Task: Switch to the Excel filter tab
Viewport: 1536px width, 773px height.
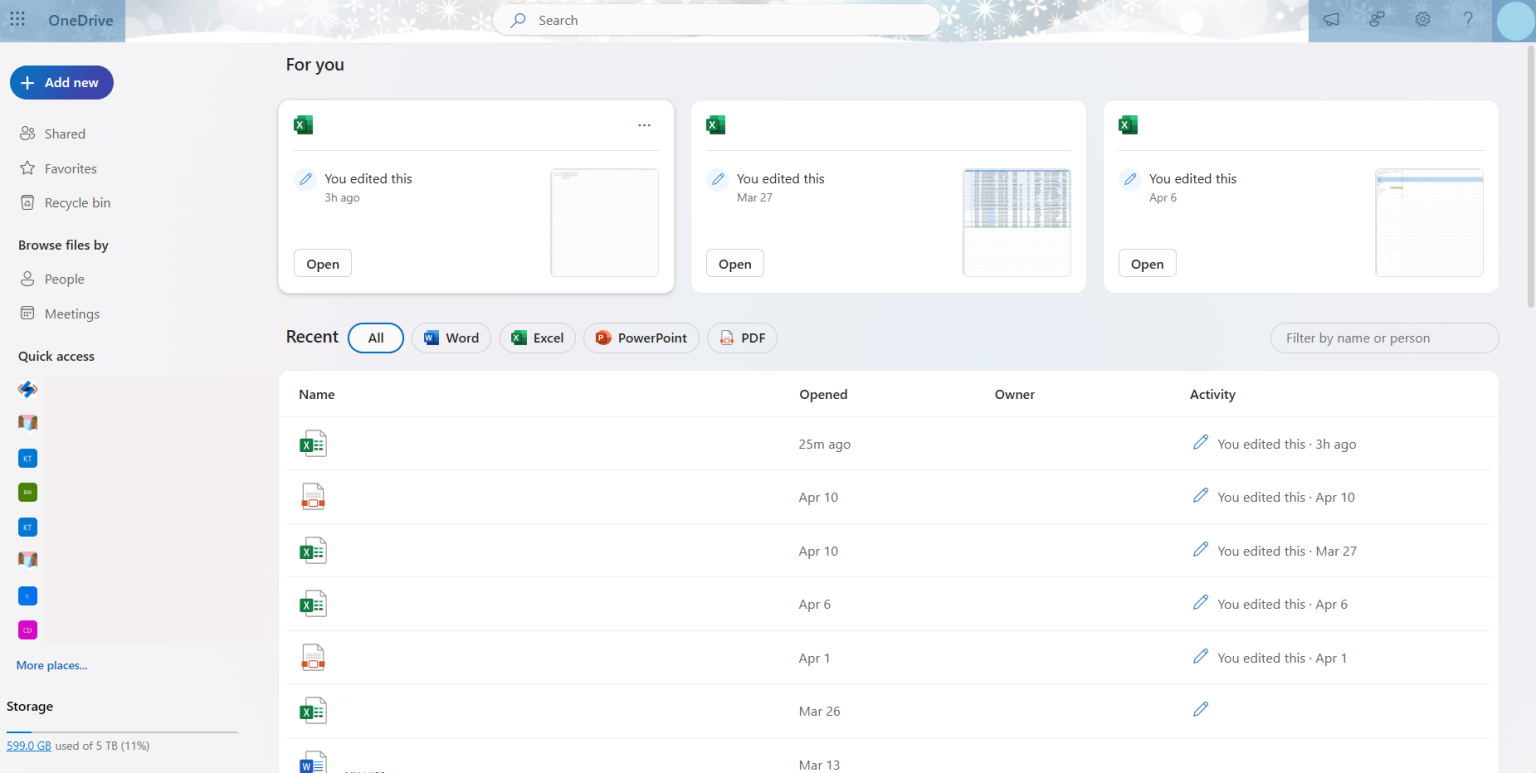Action: point(537,338)
